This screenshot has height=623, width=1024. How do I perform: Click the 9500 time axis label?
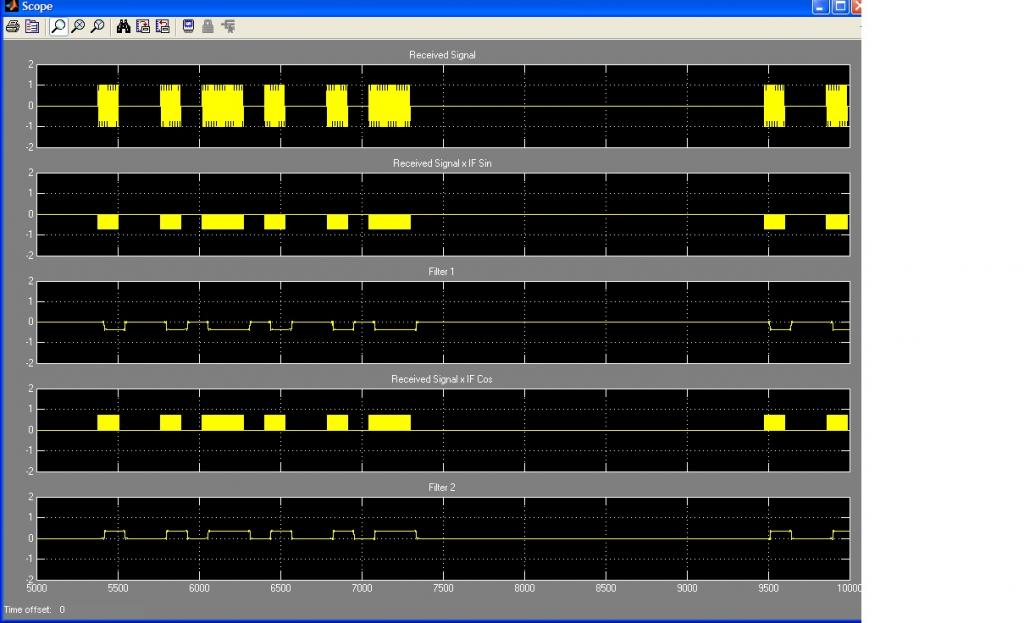769,588
